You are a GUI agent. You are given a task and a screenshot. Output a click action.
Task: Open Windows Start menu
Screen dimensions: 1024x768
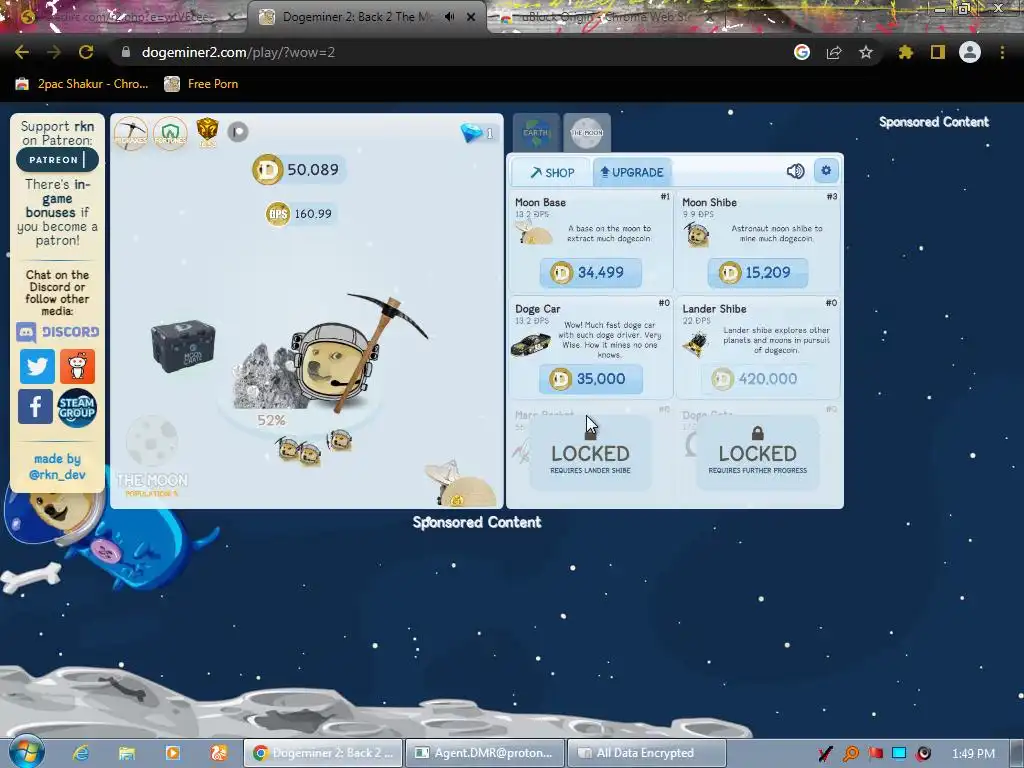26,752
